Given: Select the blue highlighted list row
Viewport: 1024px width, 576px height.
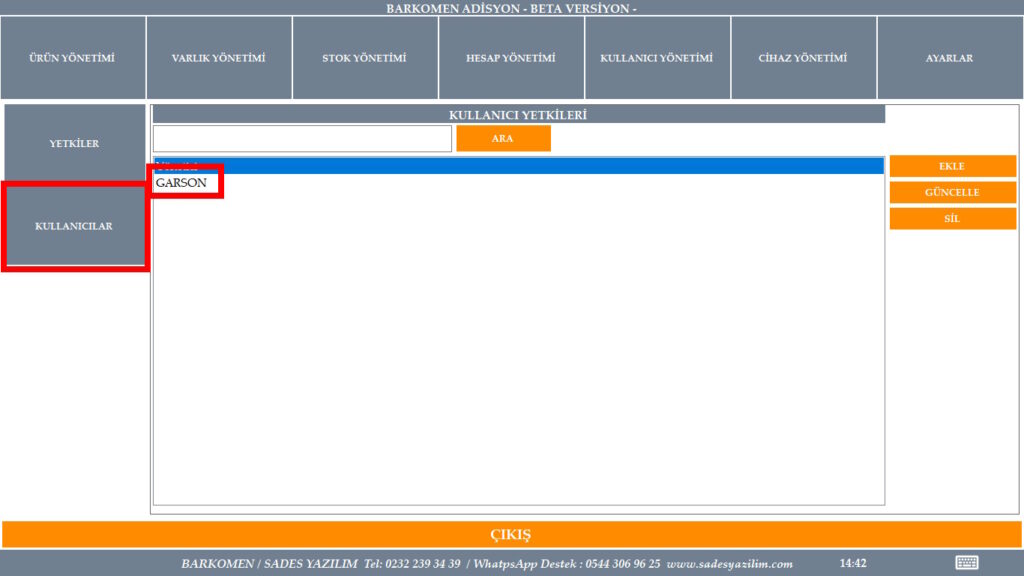Looking at the screenshot, I should pyautogui.click(x=519, y=166).
